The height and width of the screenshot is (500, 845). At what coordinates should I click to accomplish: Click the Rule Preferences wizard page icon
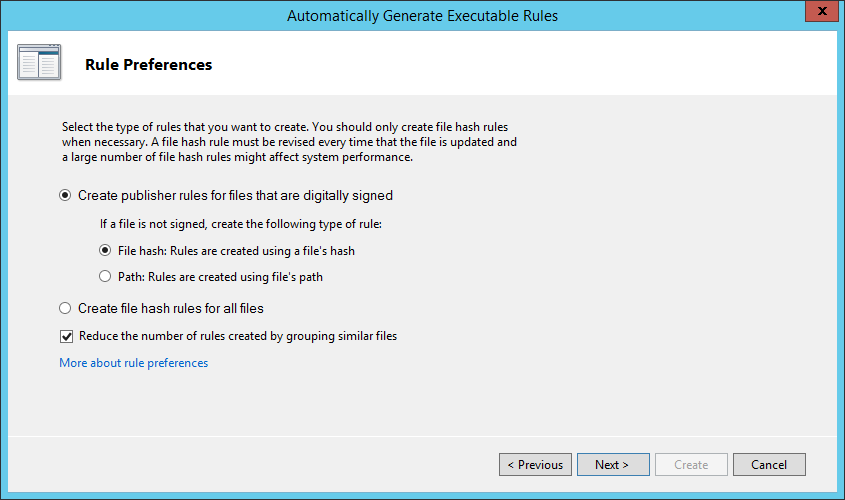[39, 62]
